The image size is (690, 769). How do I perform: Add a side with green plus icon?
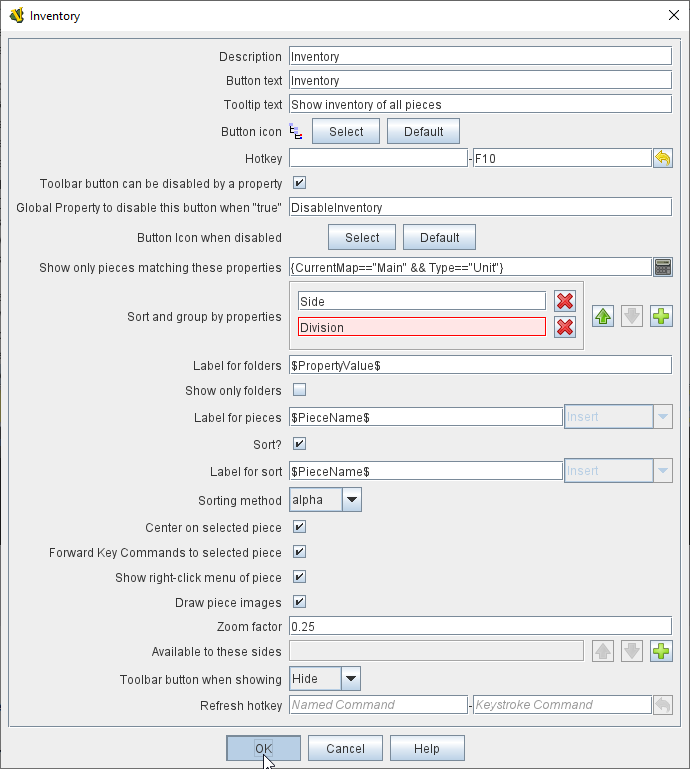pyautogui.click(x=661, y=651)
